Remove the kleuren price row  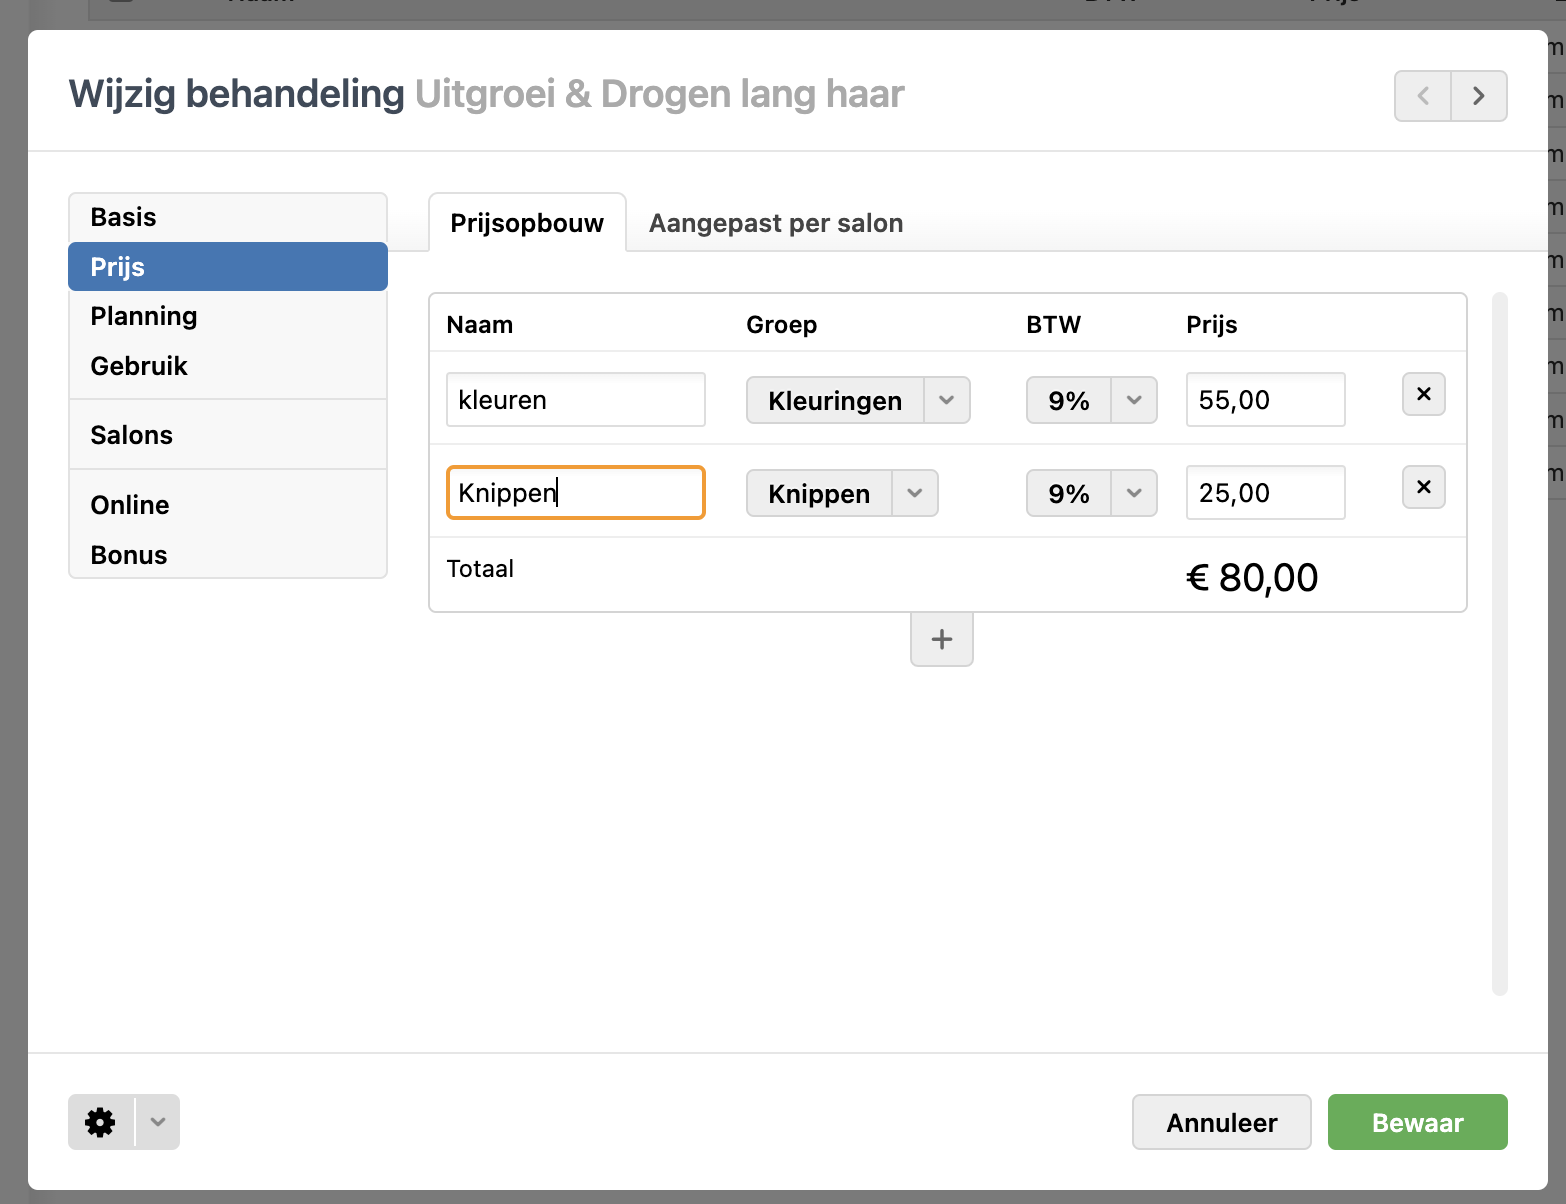point(1423,394)
